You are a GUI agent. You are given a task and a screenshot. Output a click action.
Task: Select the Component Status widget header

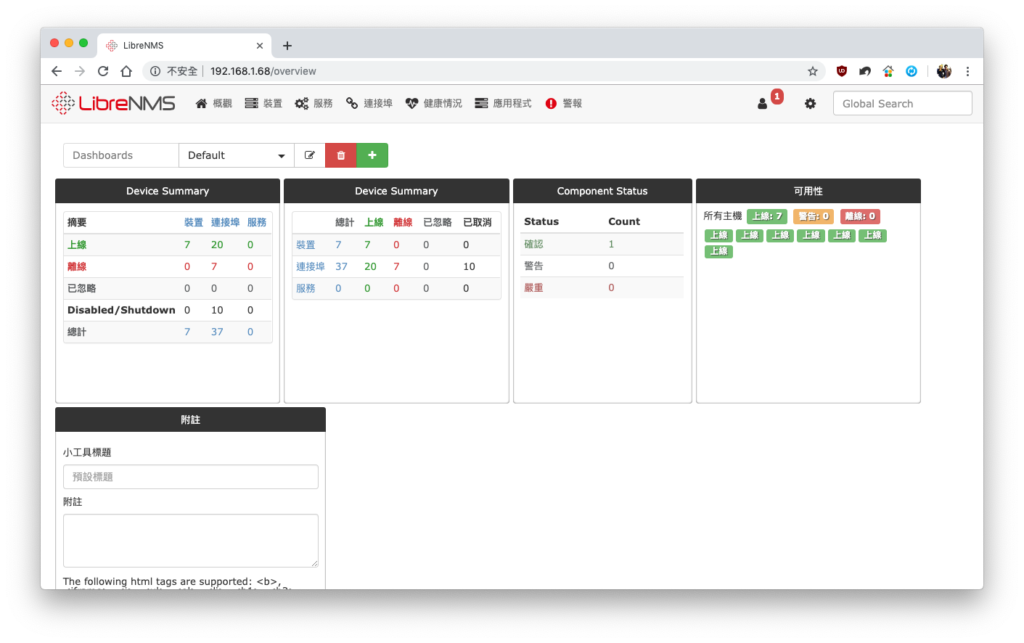point(602,191)
